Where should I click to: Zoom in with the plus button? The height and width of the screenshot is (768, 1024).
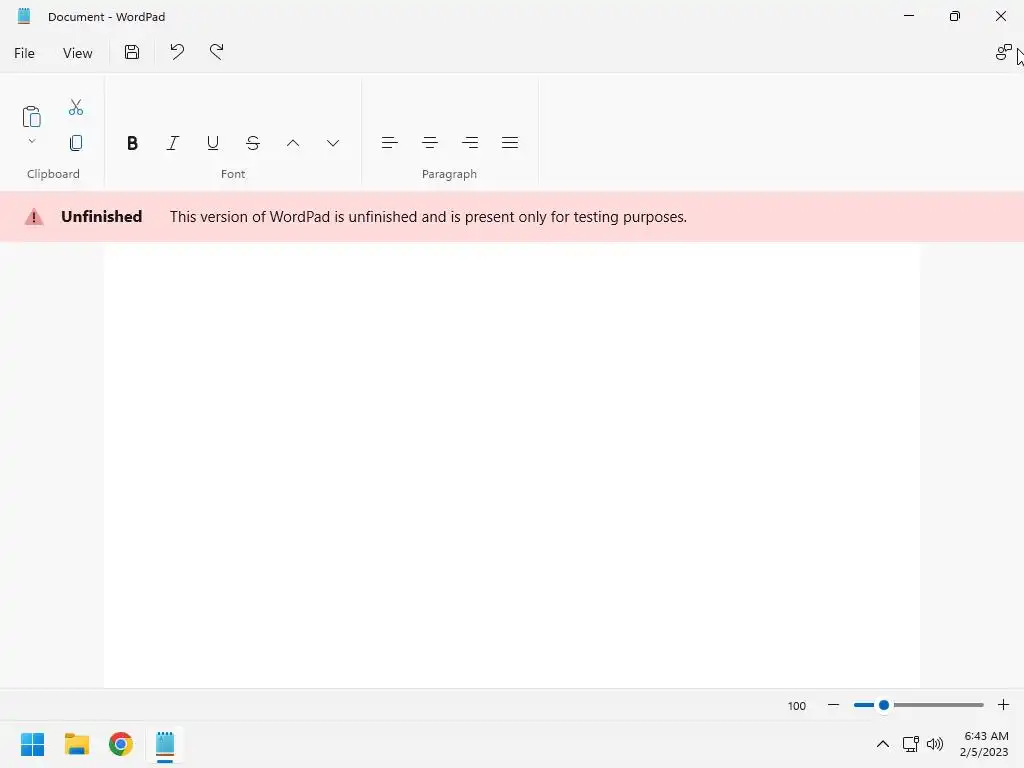[1004, 705]
